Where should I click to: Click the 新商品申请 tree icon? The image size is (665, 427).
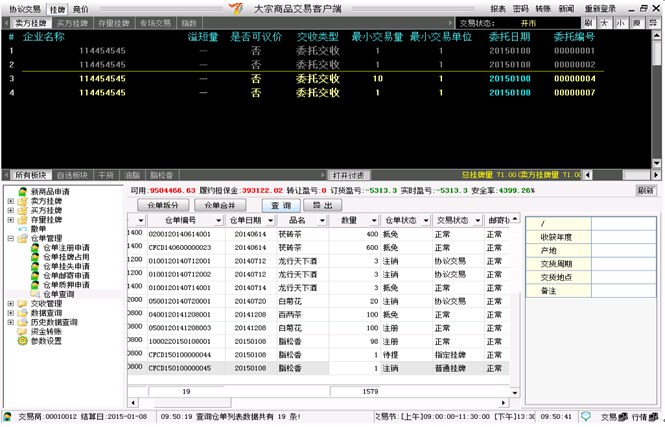pyautogui.click(x=22, y=191)
